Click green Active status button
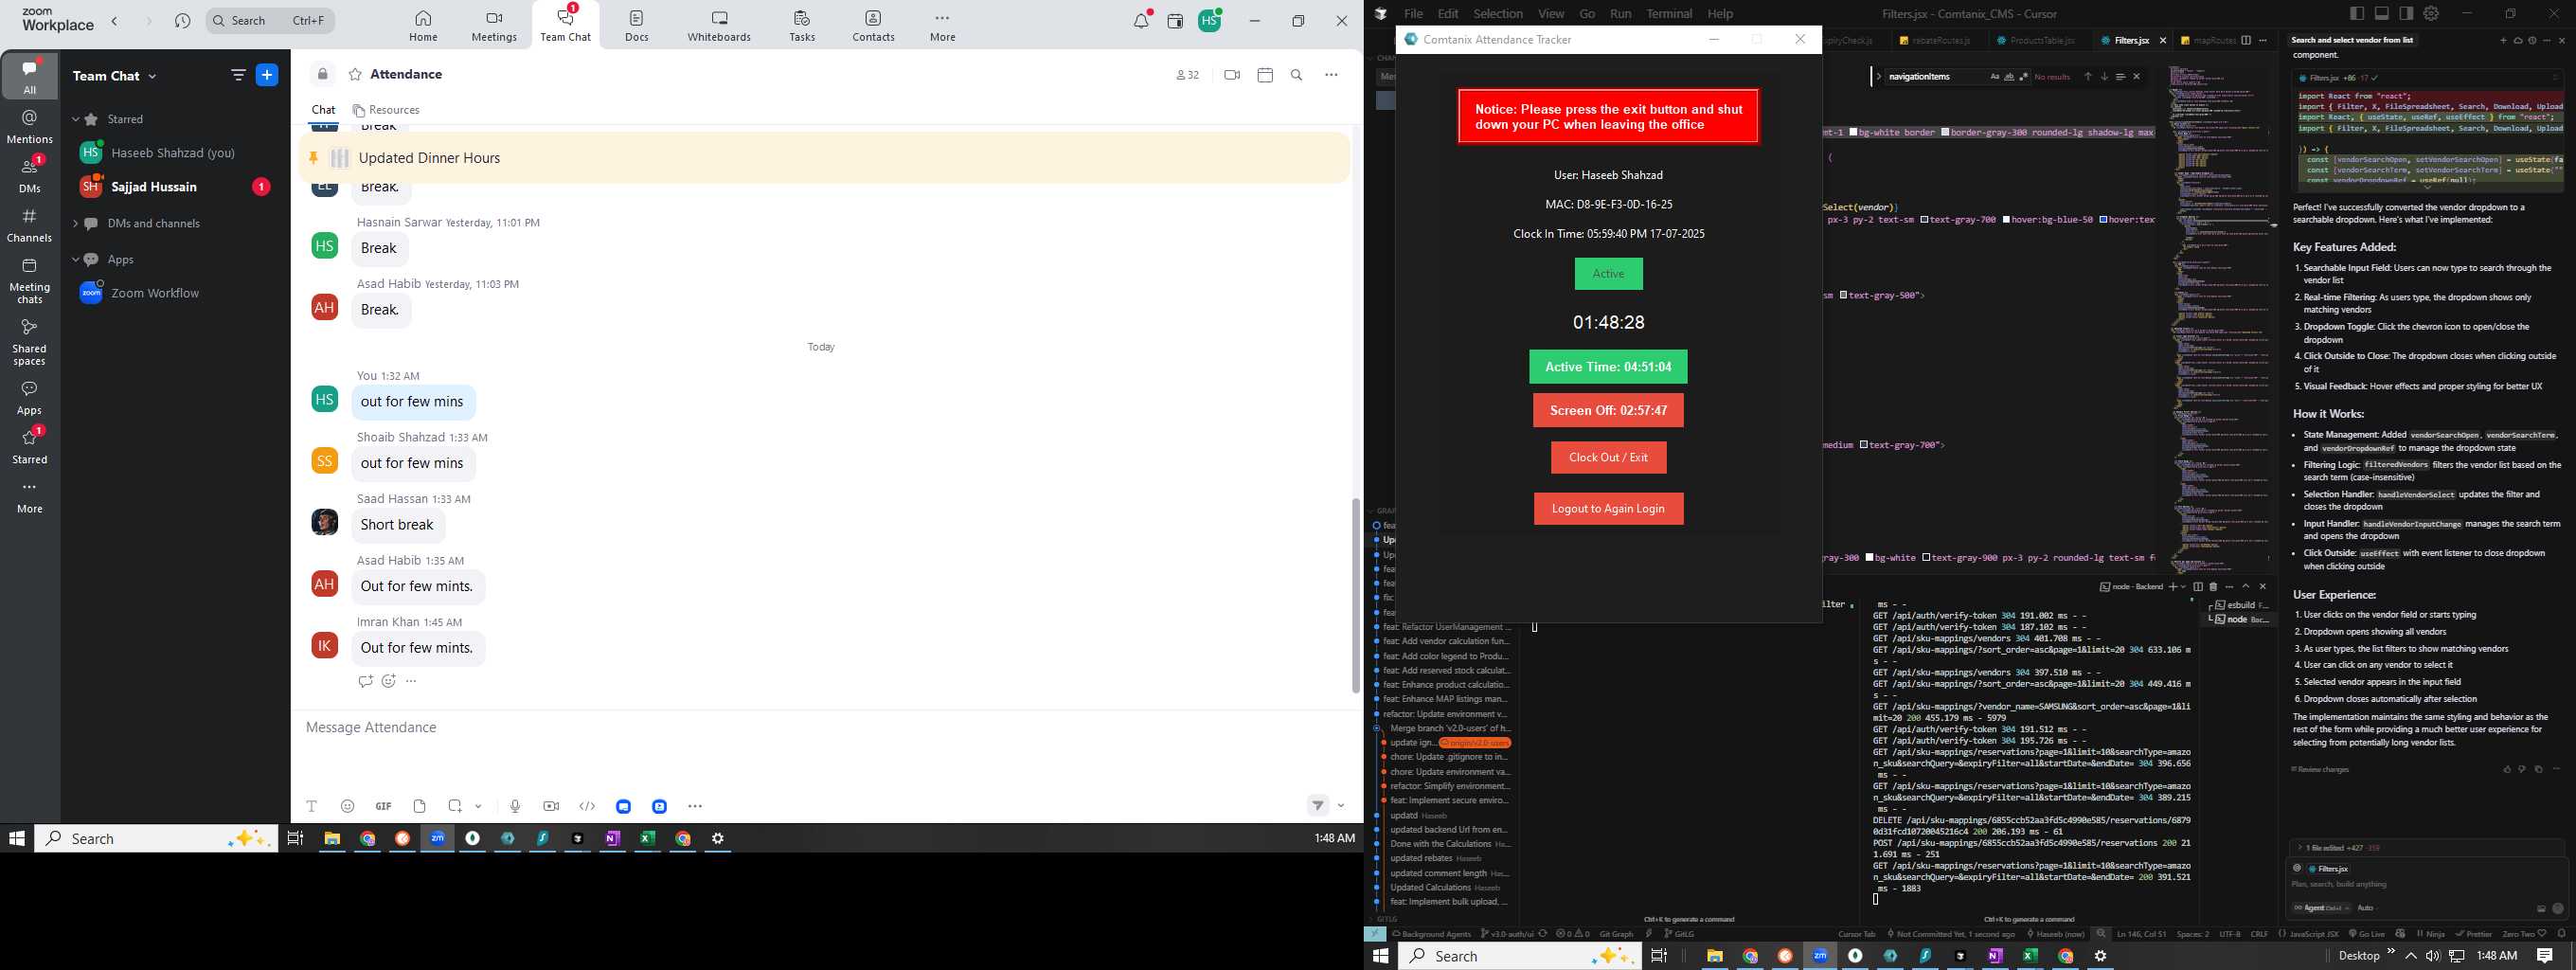Screen dimensions: 2576x970 pos(1608,274)
